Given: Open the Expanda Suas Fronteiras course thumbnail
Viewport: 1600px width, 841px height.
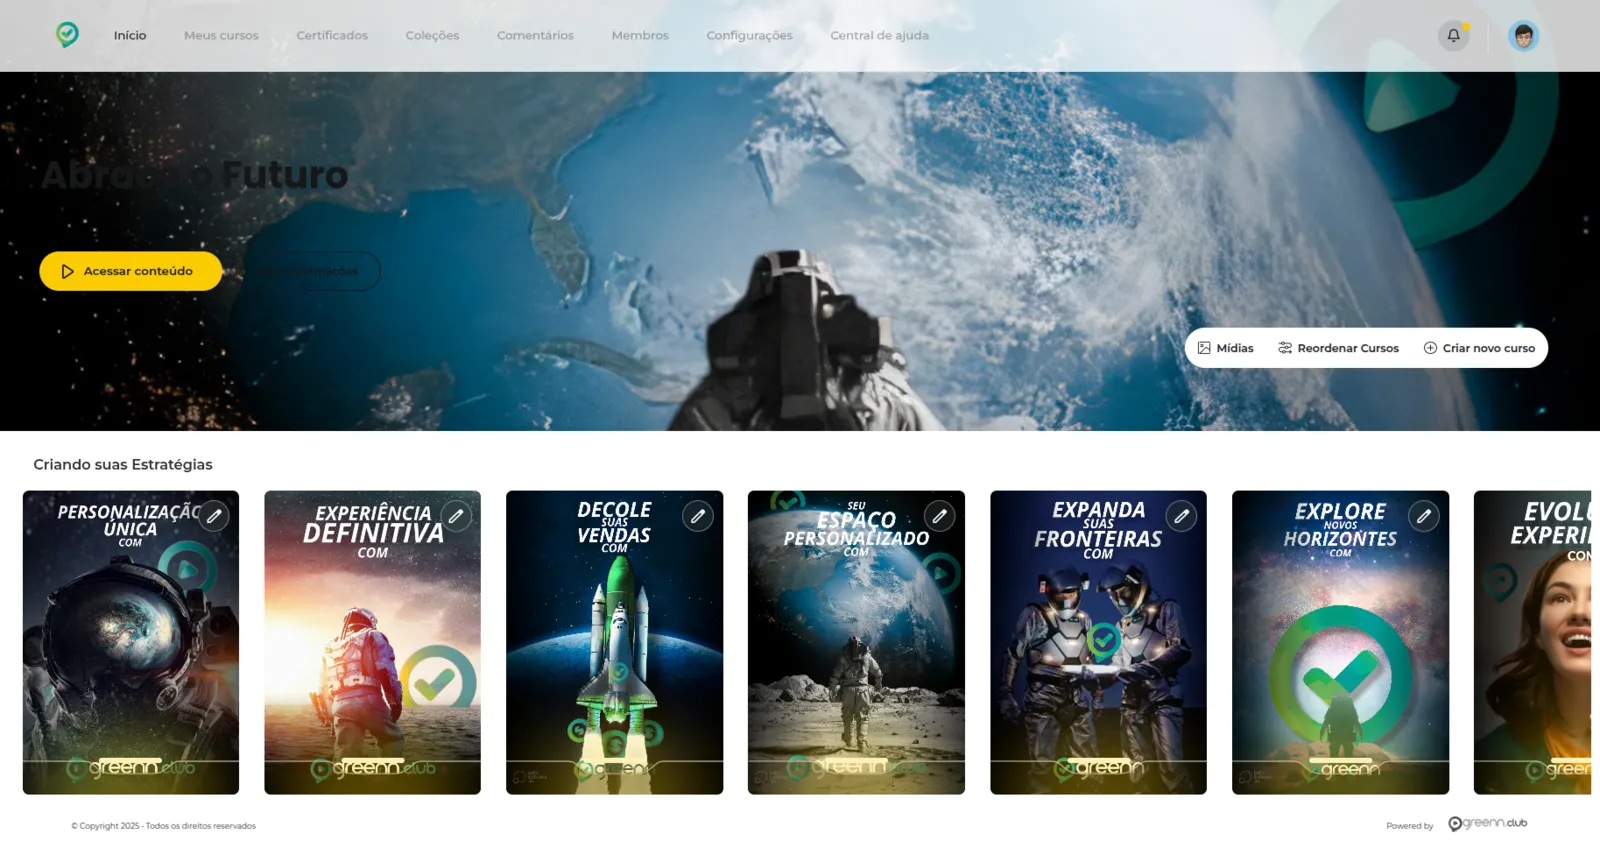Looking at the screenshot, I should coord(1099,642).
